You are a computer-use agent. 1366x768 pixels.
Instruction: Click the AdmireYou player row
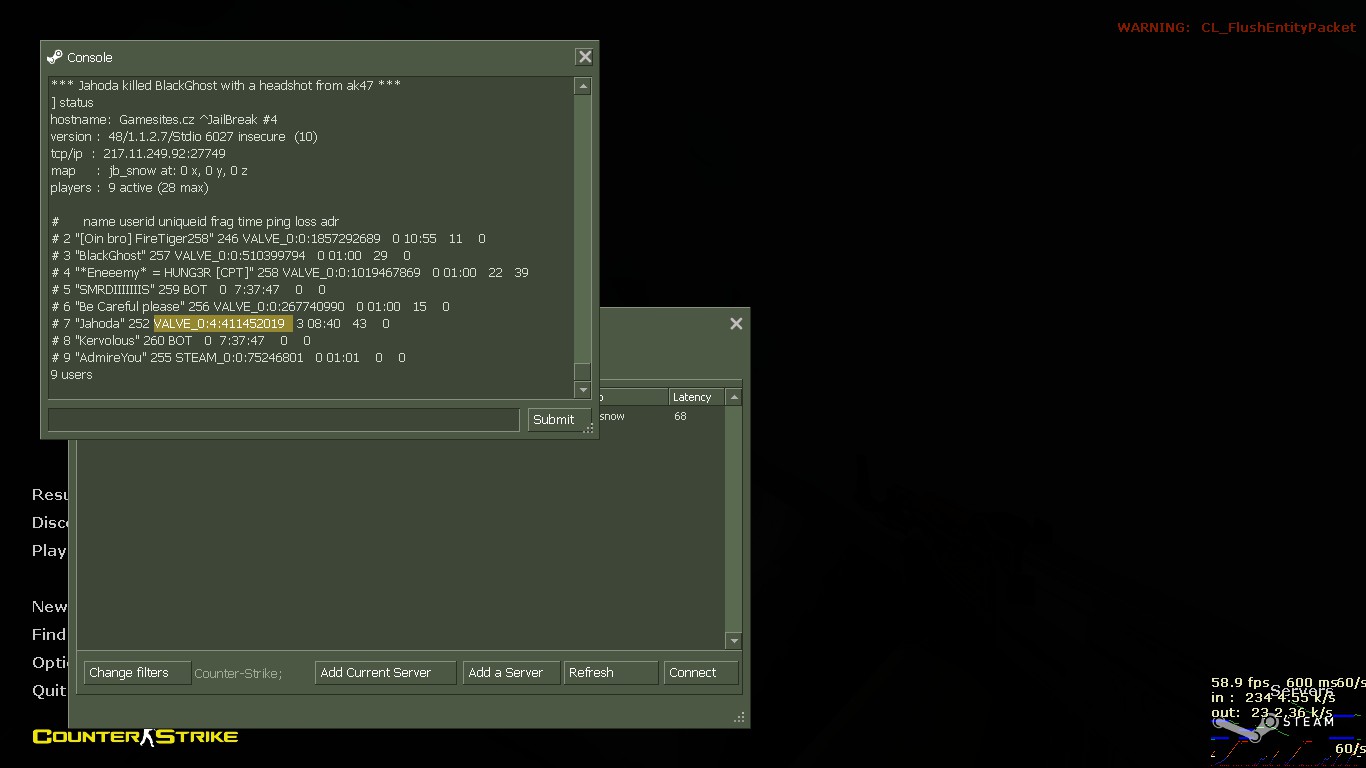click(x=228, y=358)
